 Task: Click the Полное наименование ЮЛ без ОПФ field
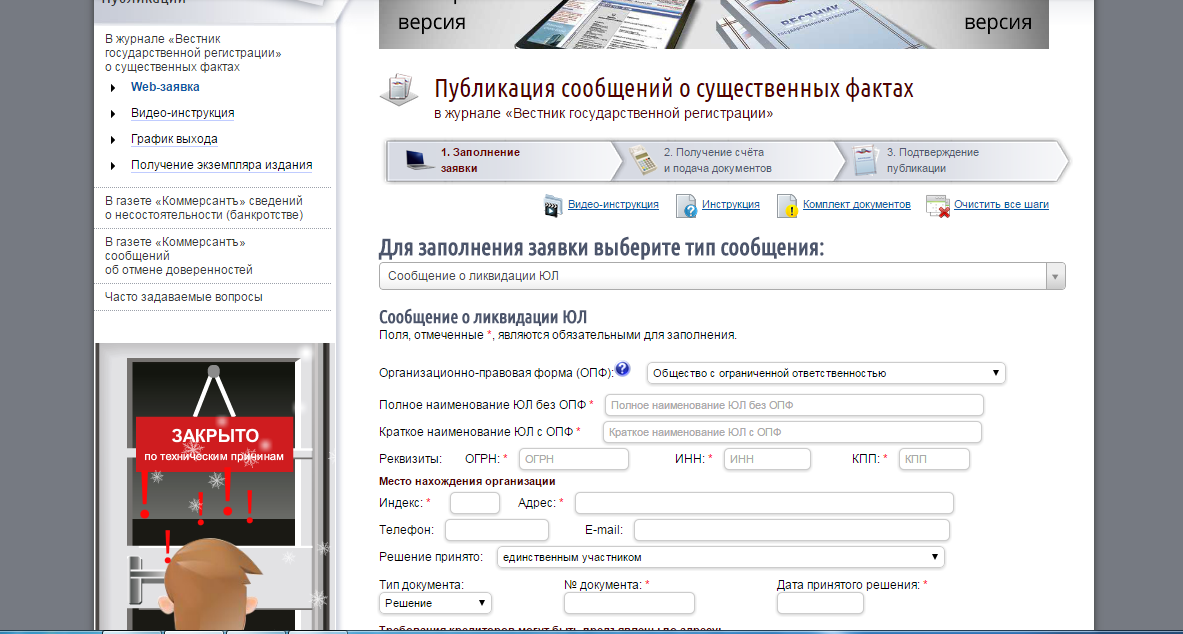(x=794, y=405)
